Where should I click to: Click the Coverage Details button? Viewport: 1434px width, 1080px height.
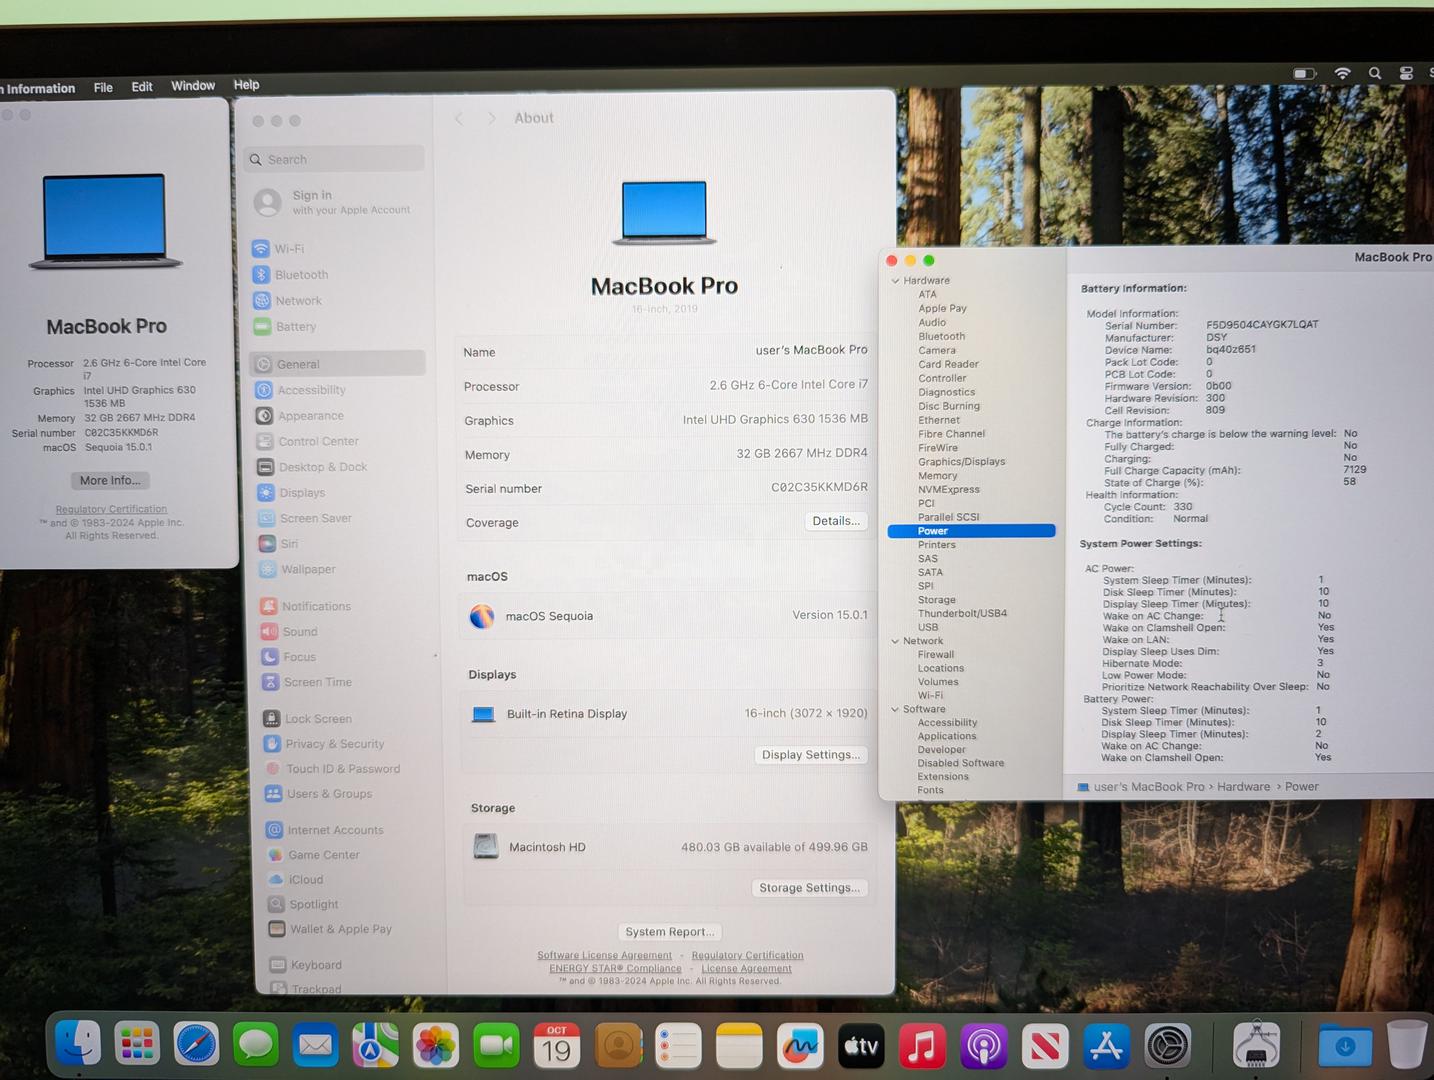tap(836, 521)
